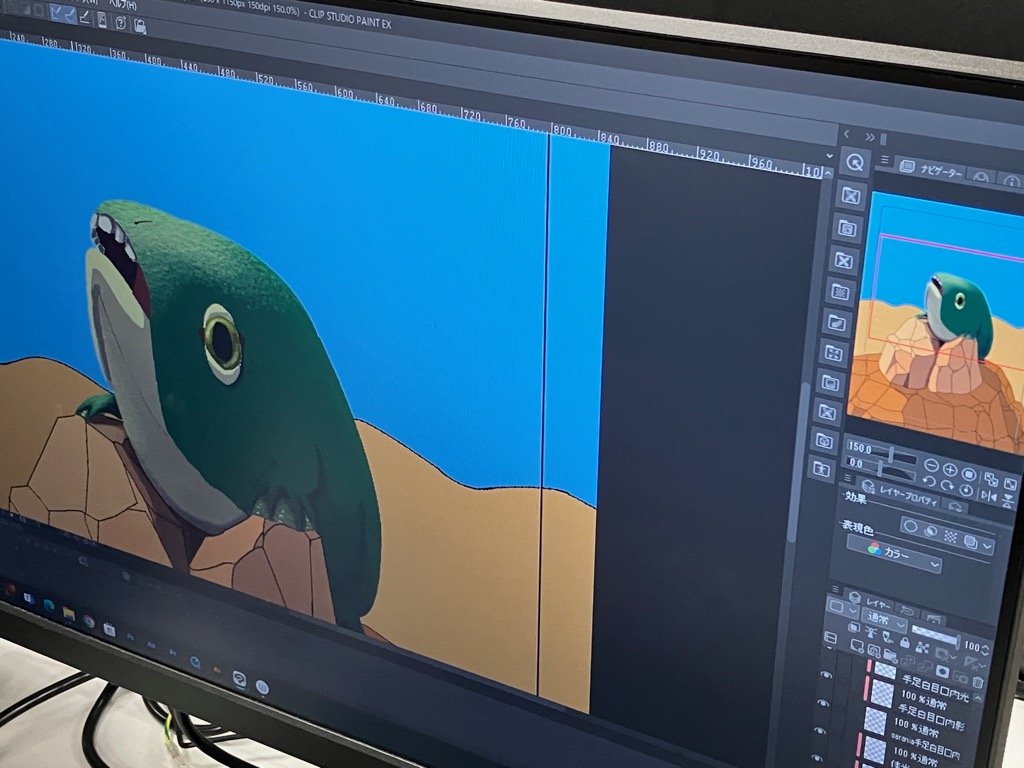Open the material folder with grid pattern
Viewport: 1024px width, 768px height.
pos(840,291)
